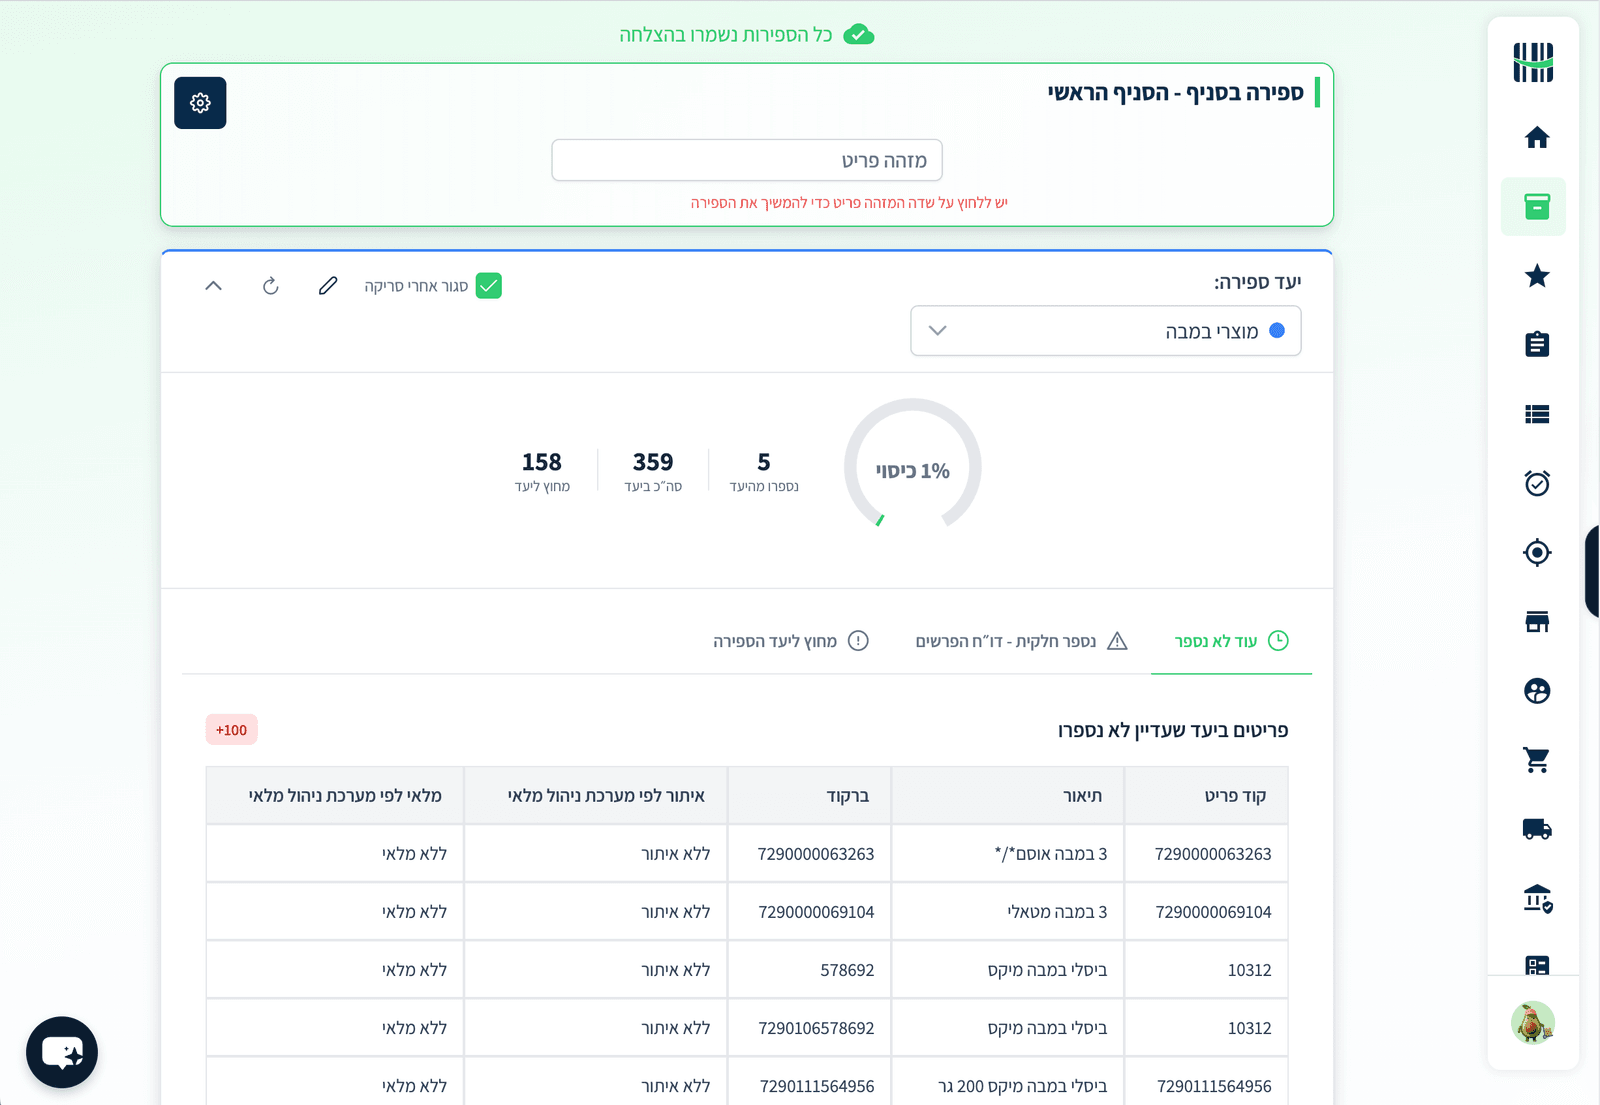Select the archive box inventory icon
Viewport: 1600px width, 1105px height.
[x=1537, y=207]
